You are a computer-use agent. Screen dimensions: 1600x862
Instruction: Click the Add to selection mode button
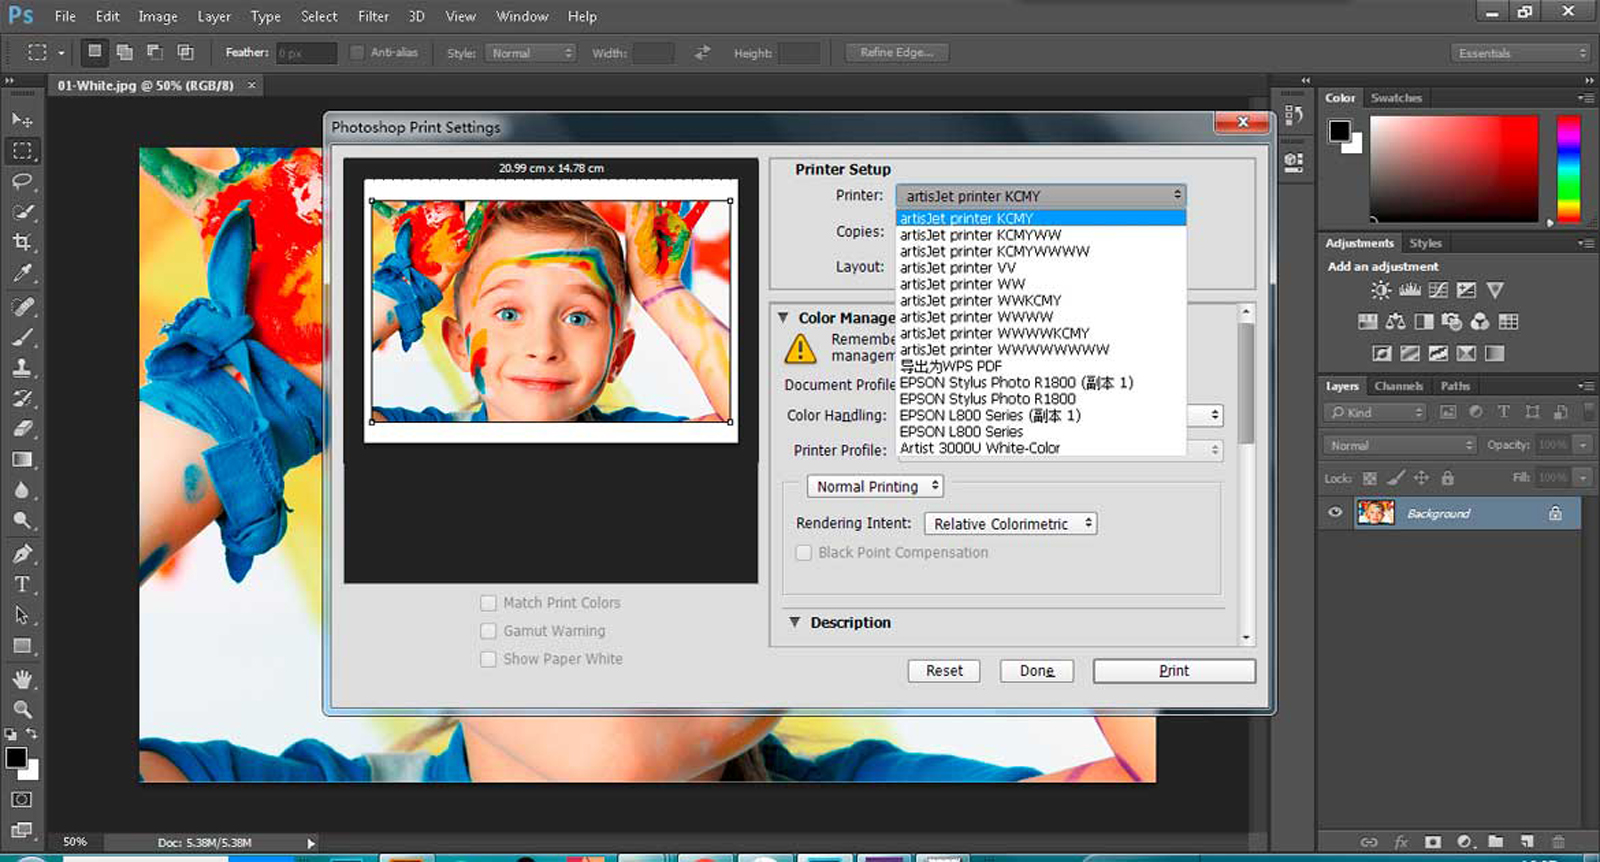pyautogui.click(x=125, y=51)
